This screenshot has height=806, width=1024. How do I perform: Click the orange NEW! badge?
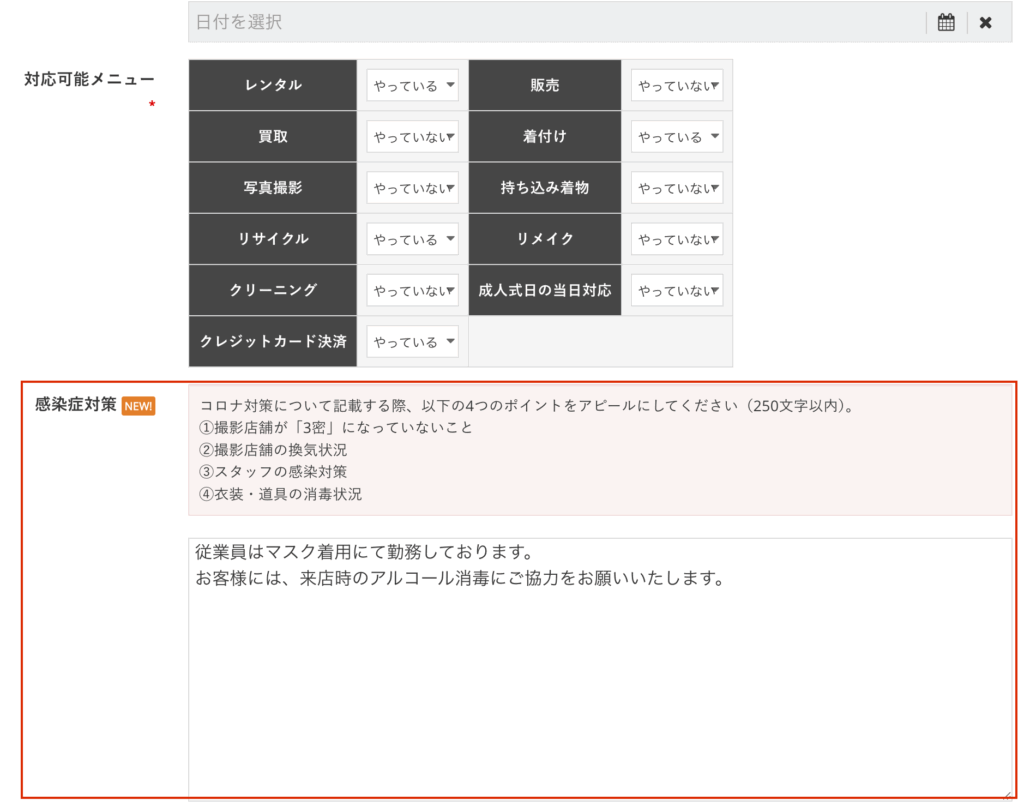[x=138, y=406]
